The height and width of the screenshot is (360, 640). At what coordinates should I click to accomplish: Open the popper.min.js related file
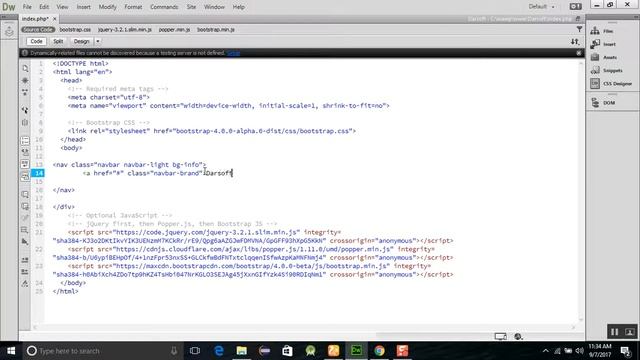click(174, 29)
